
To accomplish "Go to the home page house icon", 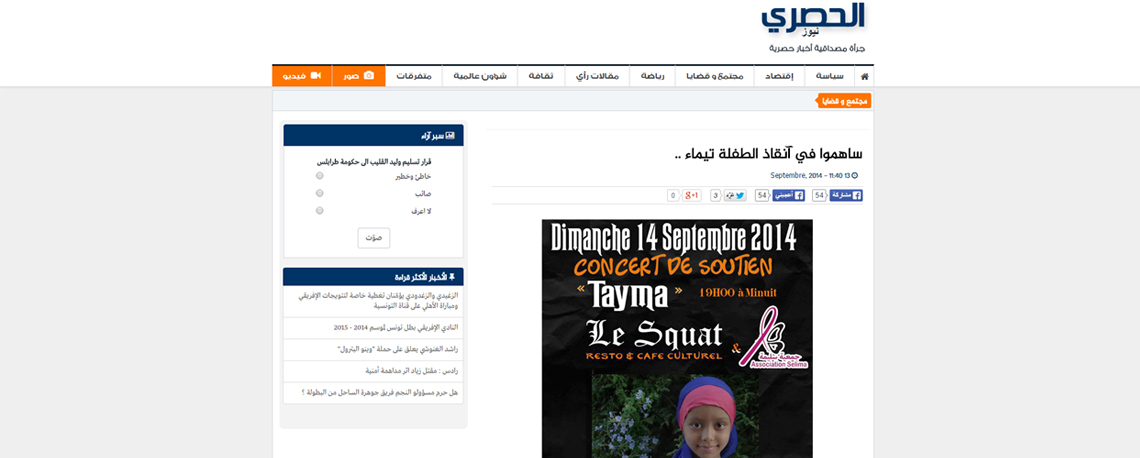I will pos(864,76).
